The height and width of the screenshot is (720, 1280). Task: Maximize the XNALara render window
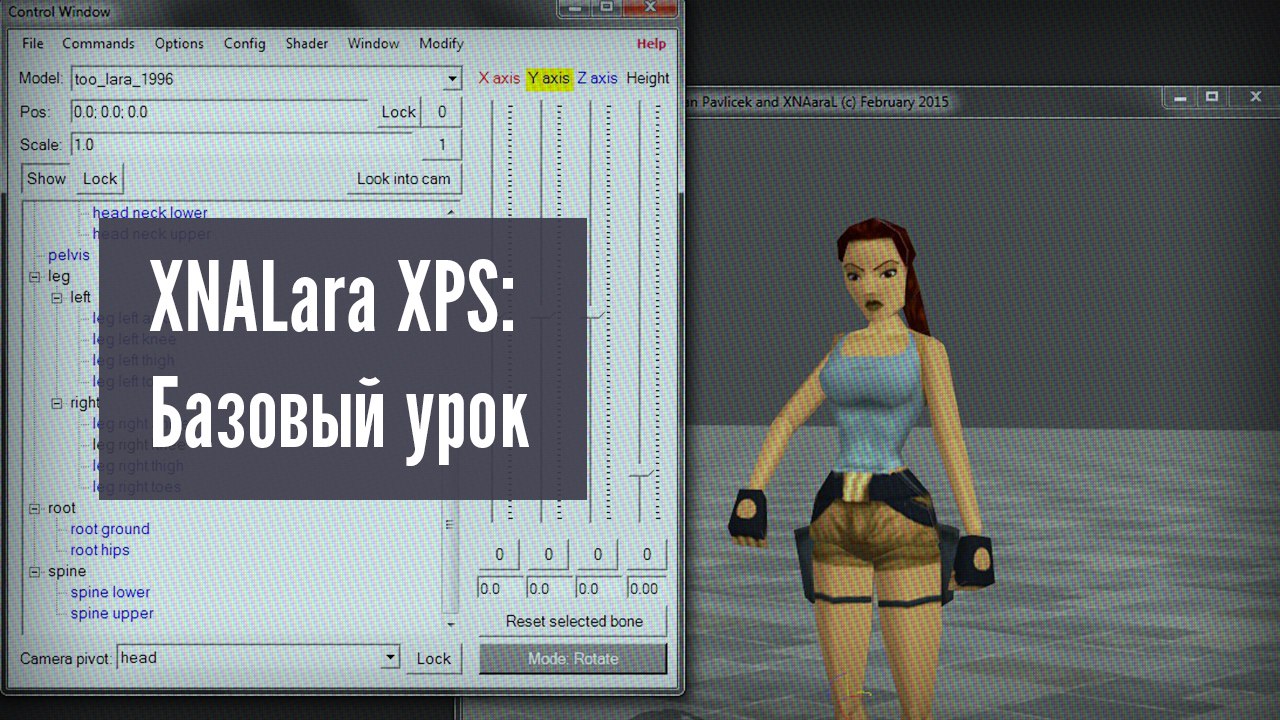(1212, 96)
